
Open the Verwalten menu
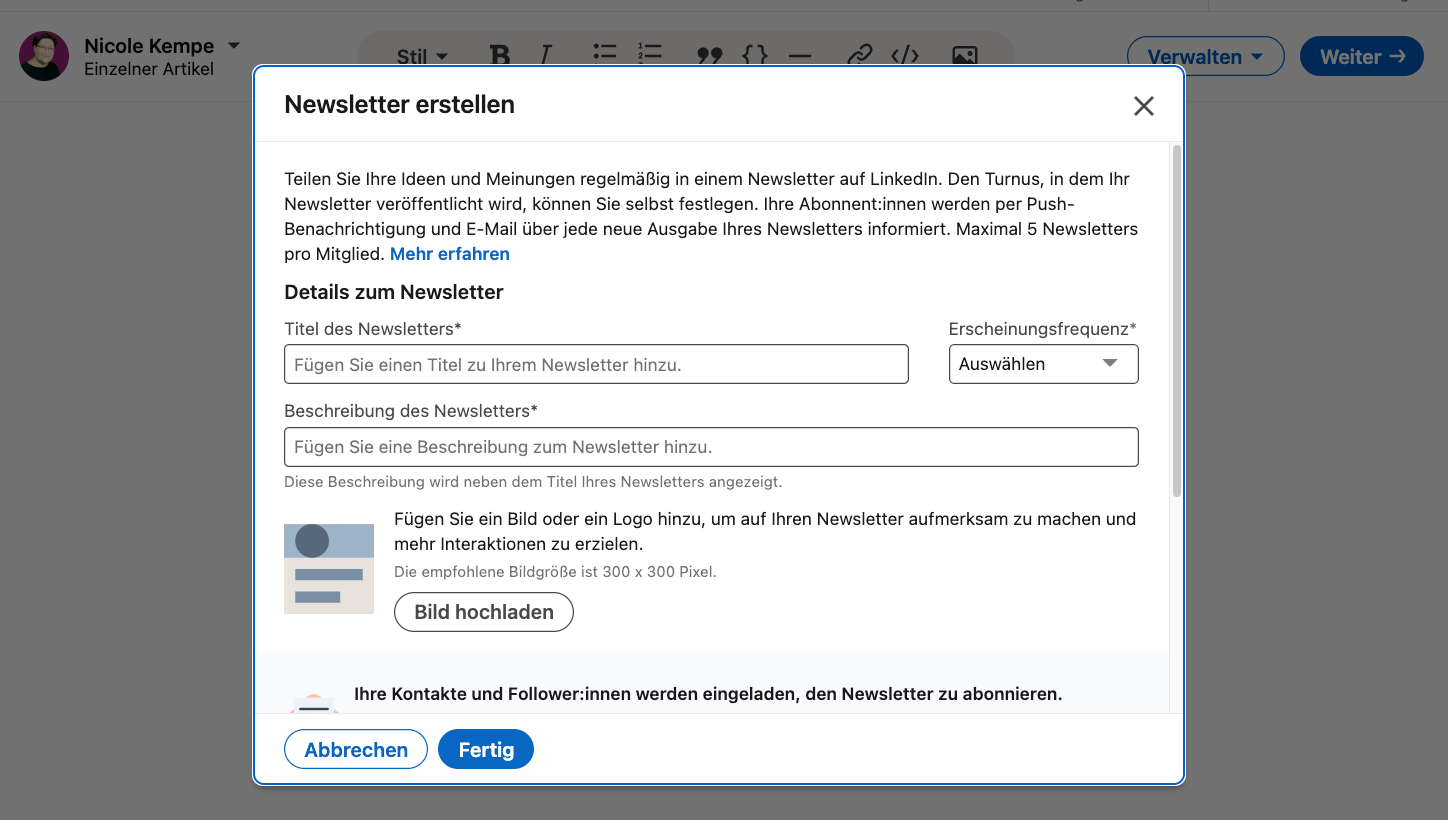coord(1205,56)
